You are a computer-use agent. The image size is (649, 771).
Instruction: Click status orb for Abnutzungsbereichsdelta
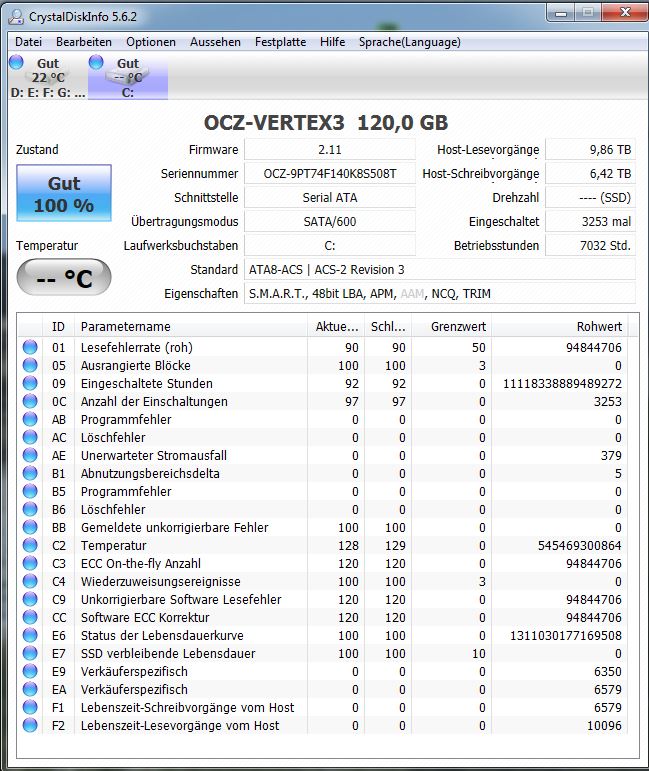(30, 473)
